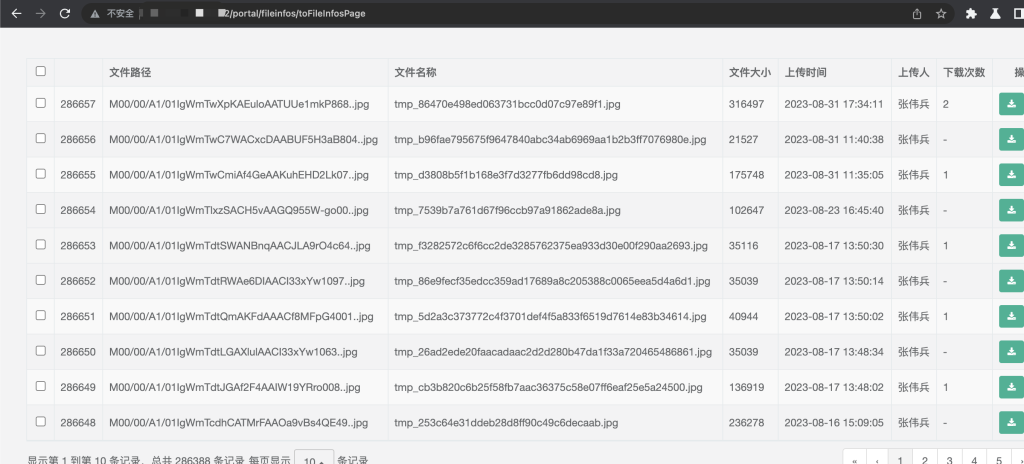This screenshot has width=1024, height=464.
Task: Download file in row 286657
Action: click(1012, 103)
